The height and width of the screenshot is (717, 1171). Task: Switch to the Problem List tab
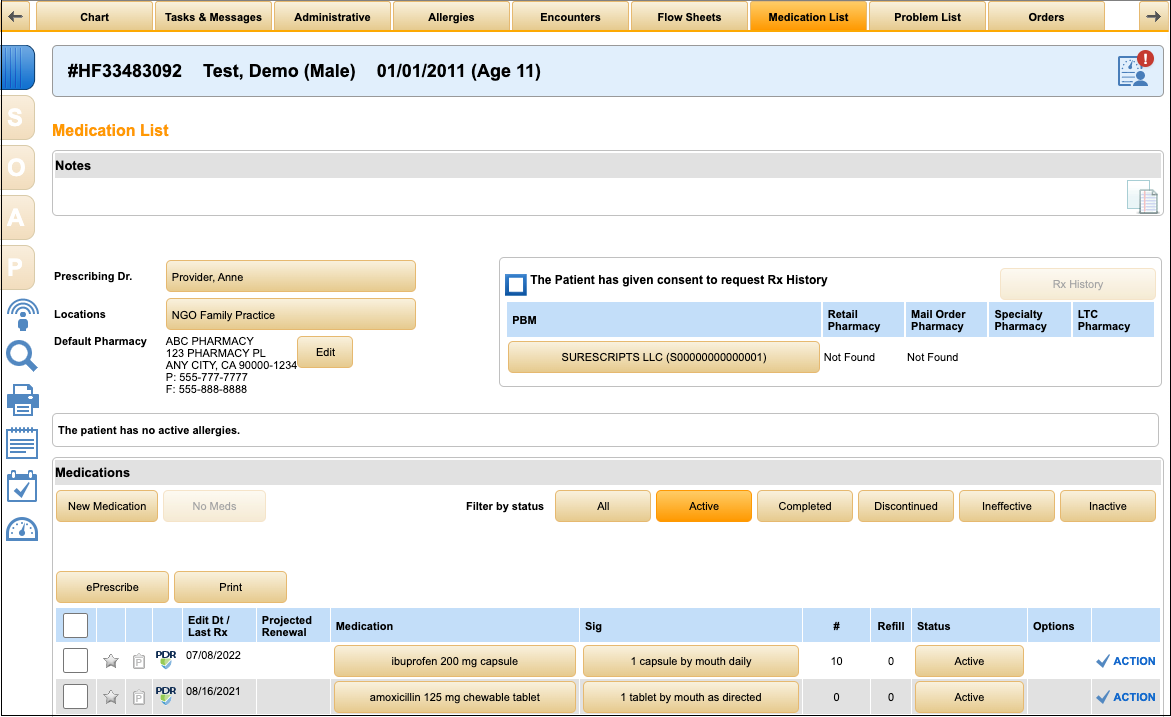927,17
